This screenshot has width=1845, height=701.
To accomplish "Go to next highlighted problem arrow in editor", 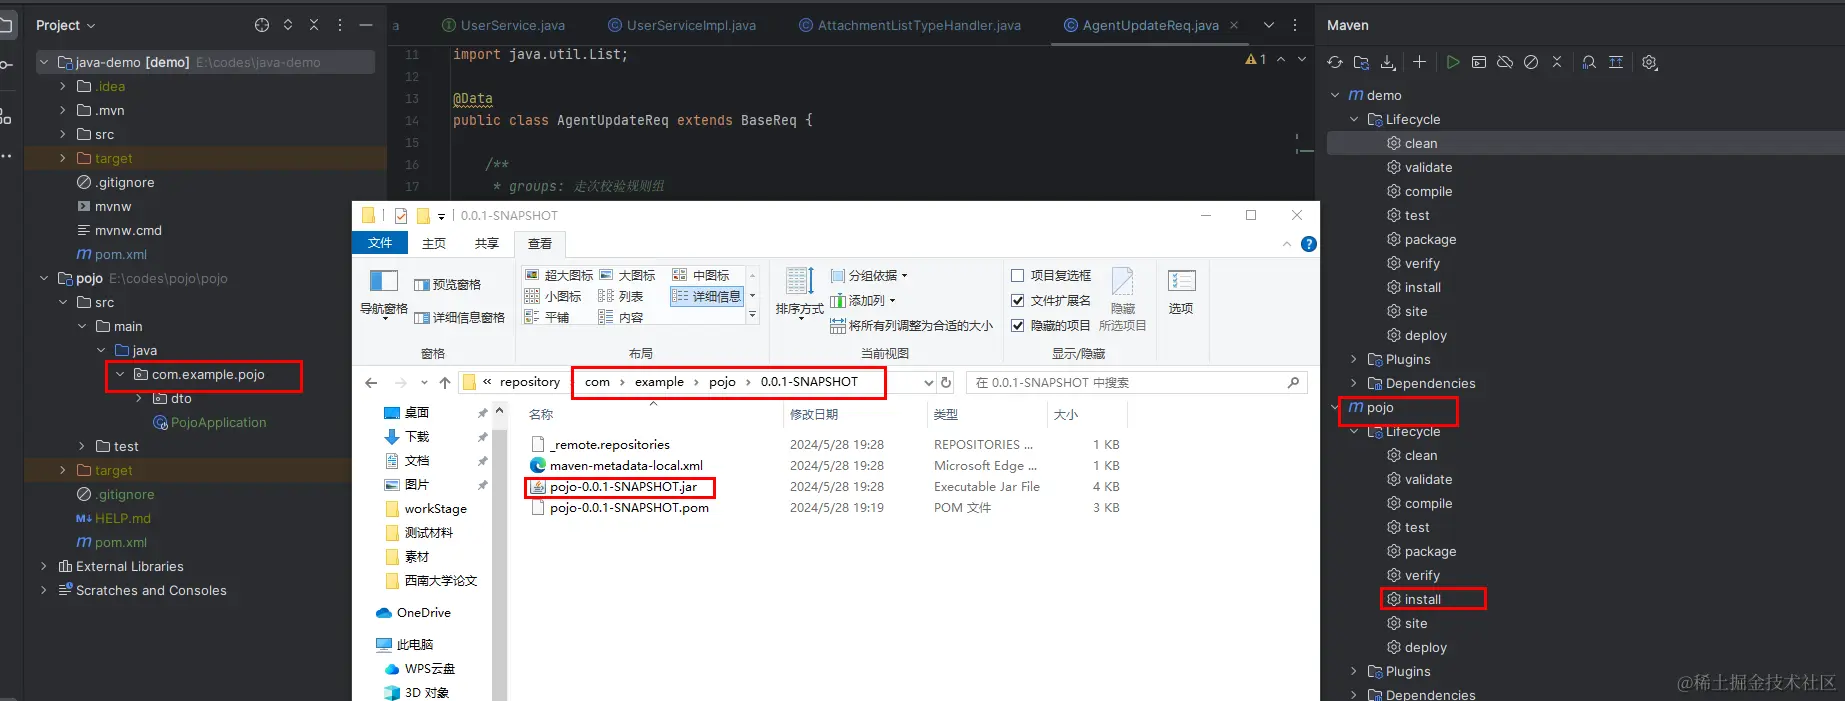I will (1302, 59).
